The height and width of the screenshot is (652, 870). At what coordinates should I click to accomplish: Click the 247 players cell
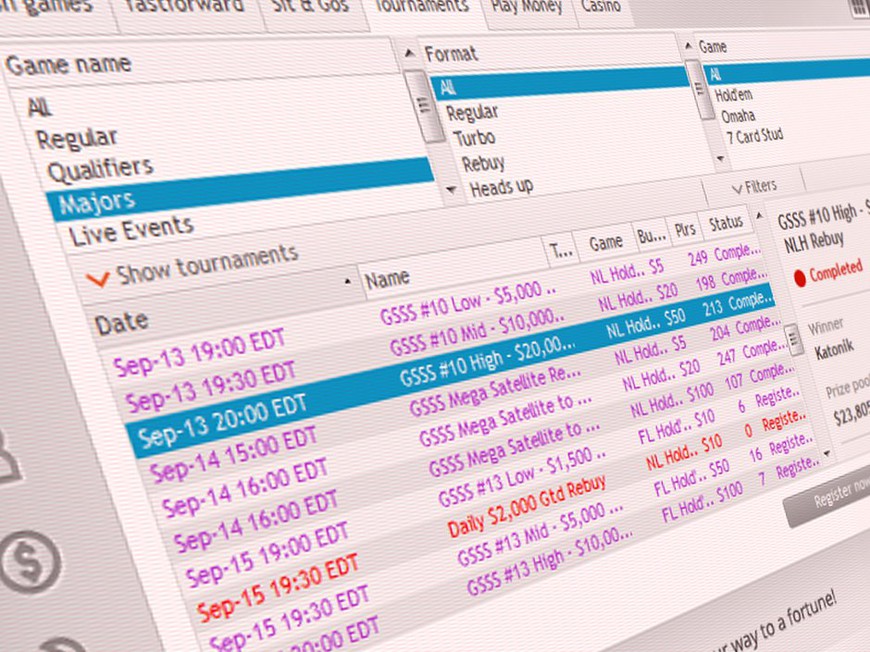(727, 356)
